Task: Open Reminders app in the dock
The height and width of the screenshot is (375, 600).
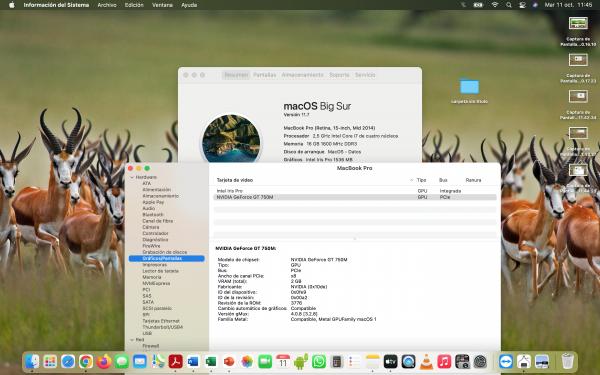Action: (x=354, y=362)
